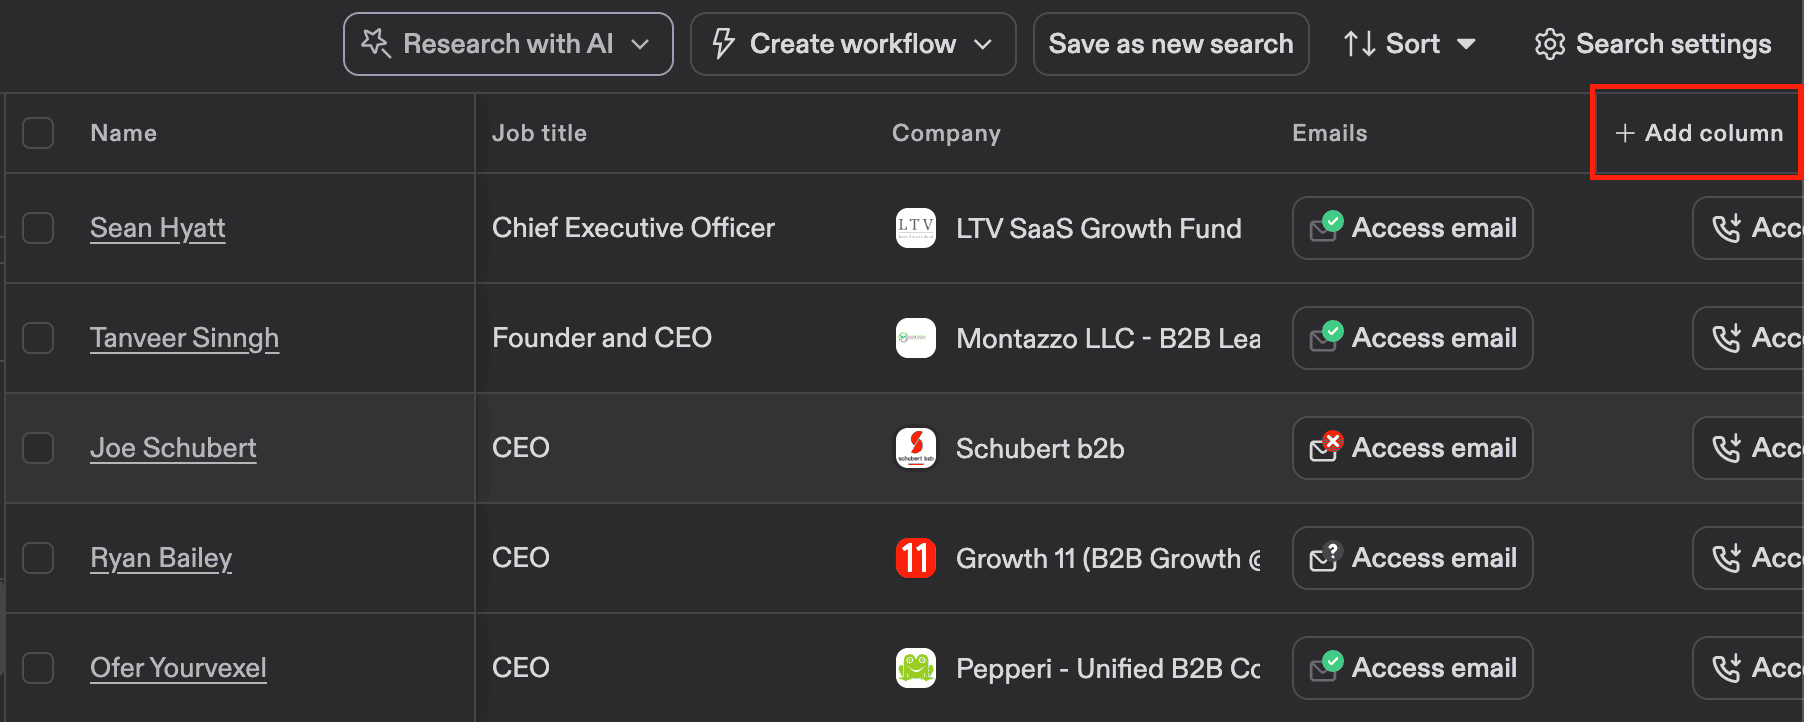Access email for Ryan Bailey
This screenshot has height=722, width=1804.
1412,558
